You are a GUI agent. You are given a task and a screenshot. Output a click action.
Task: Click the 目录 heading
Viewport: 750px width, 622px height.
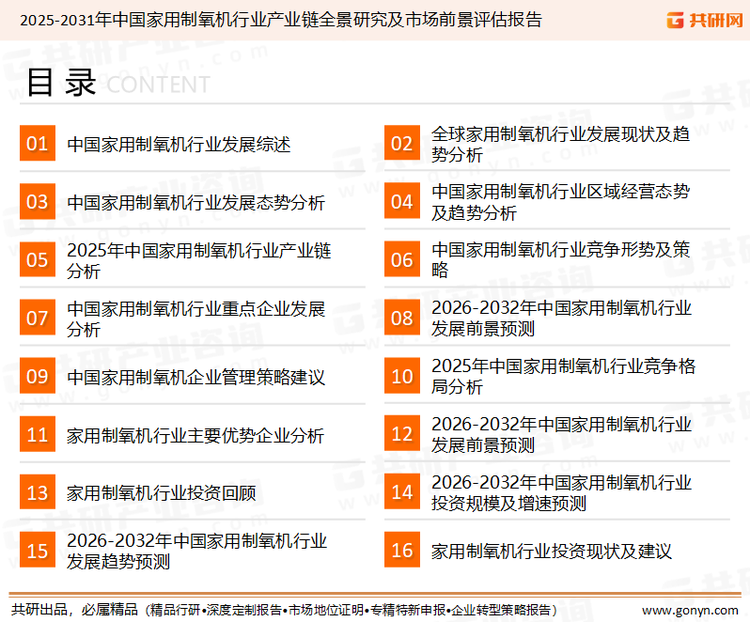[x=61, y=83]
